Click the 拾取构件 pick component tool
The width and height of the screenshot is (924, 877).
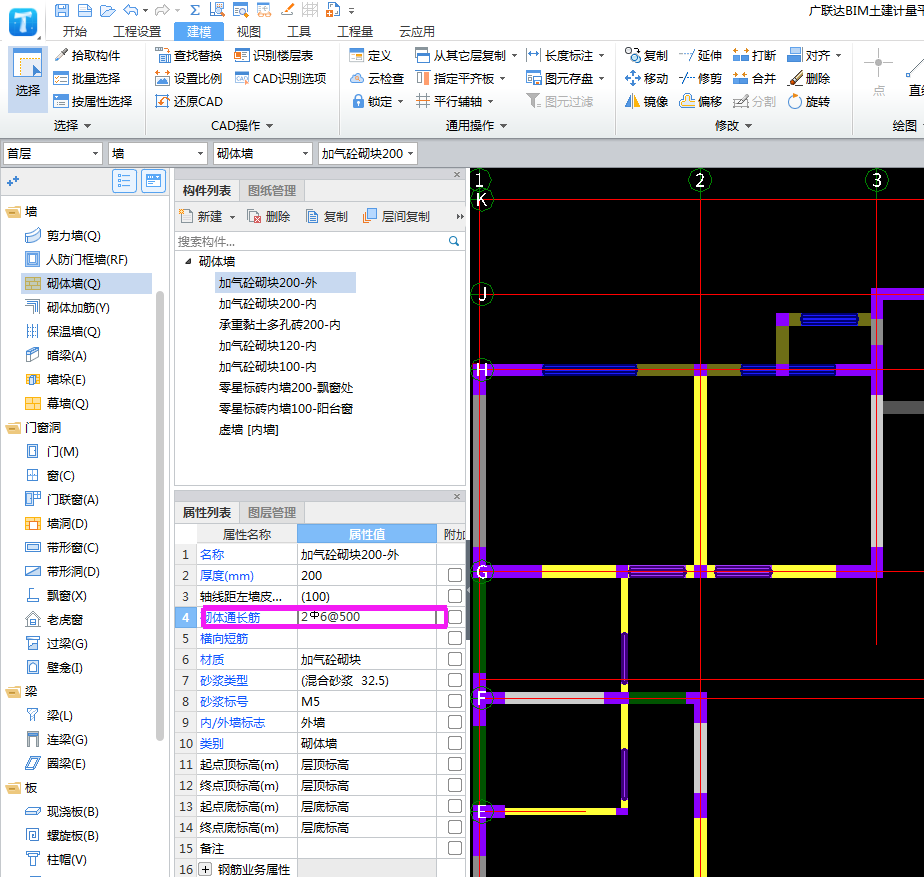tap(87, 55)
